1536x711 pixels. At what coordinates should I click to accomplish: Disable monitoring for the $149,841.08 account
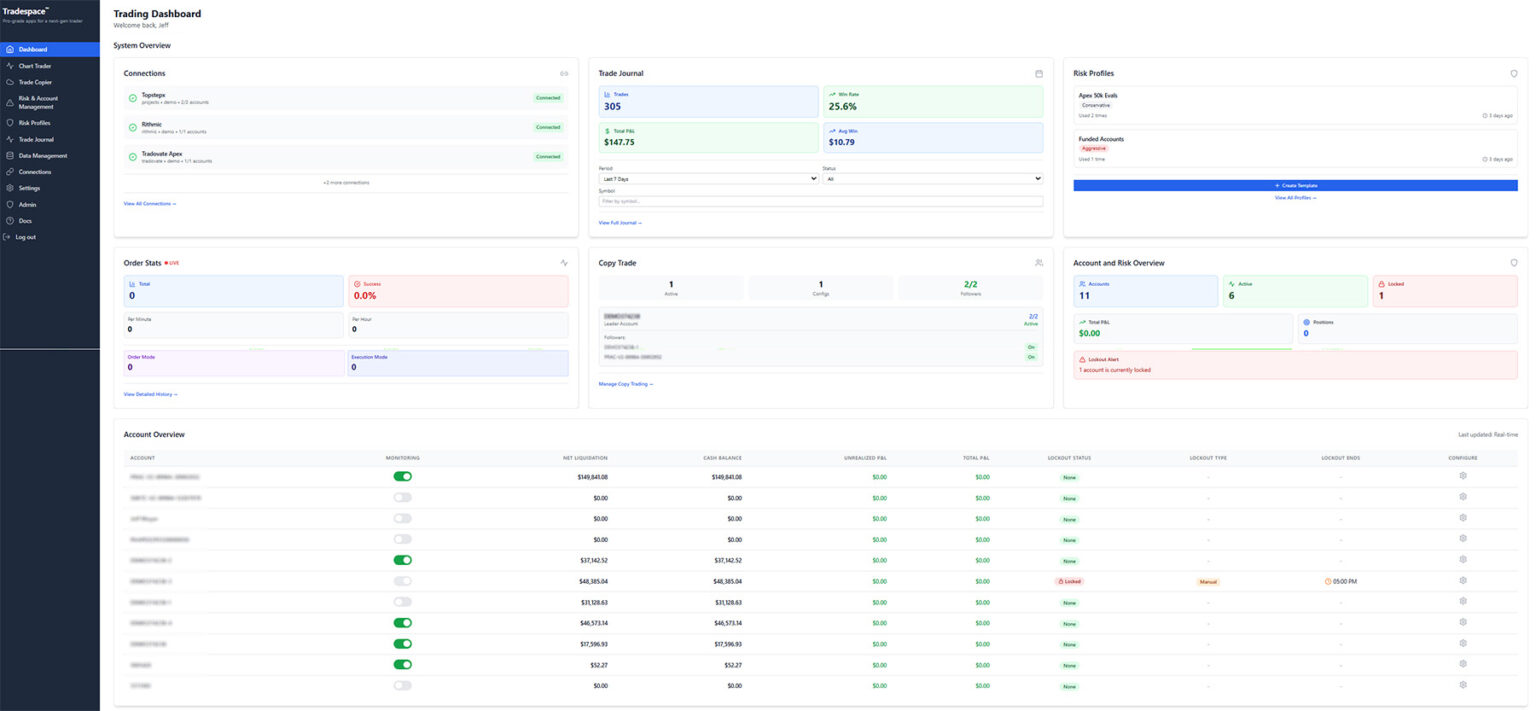(x=402, y=476)
